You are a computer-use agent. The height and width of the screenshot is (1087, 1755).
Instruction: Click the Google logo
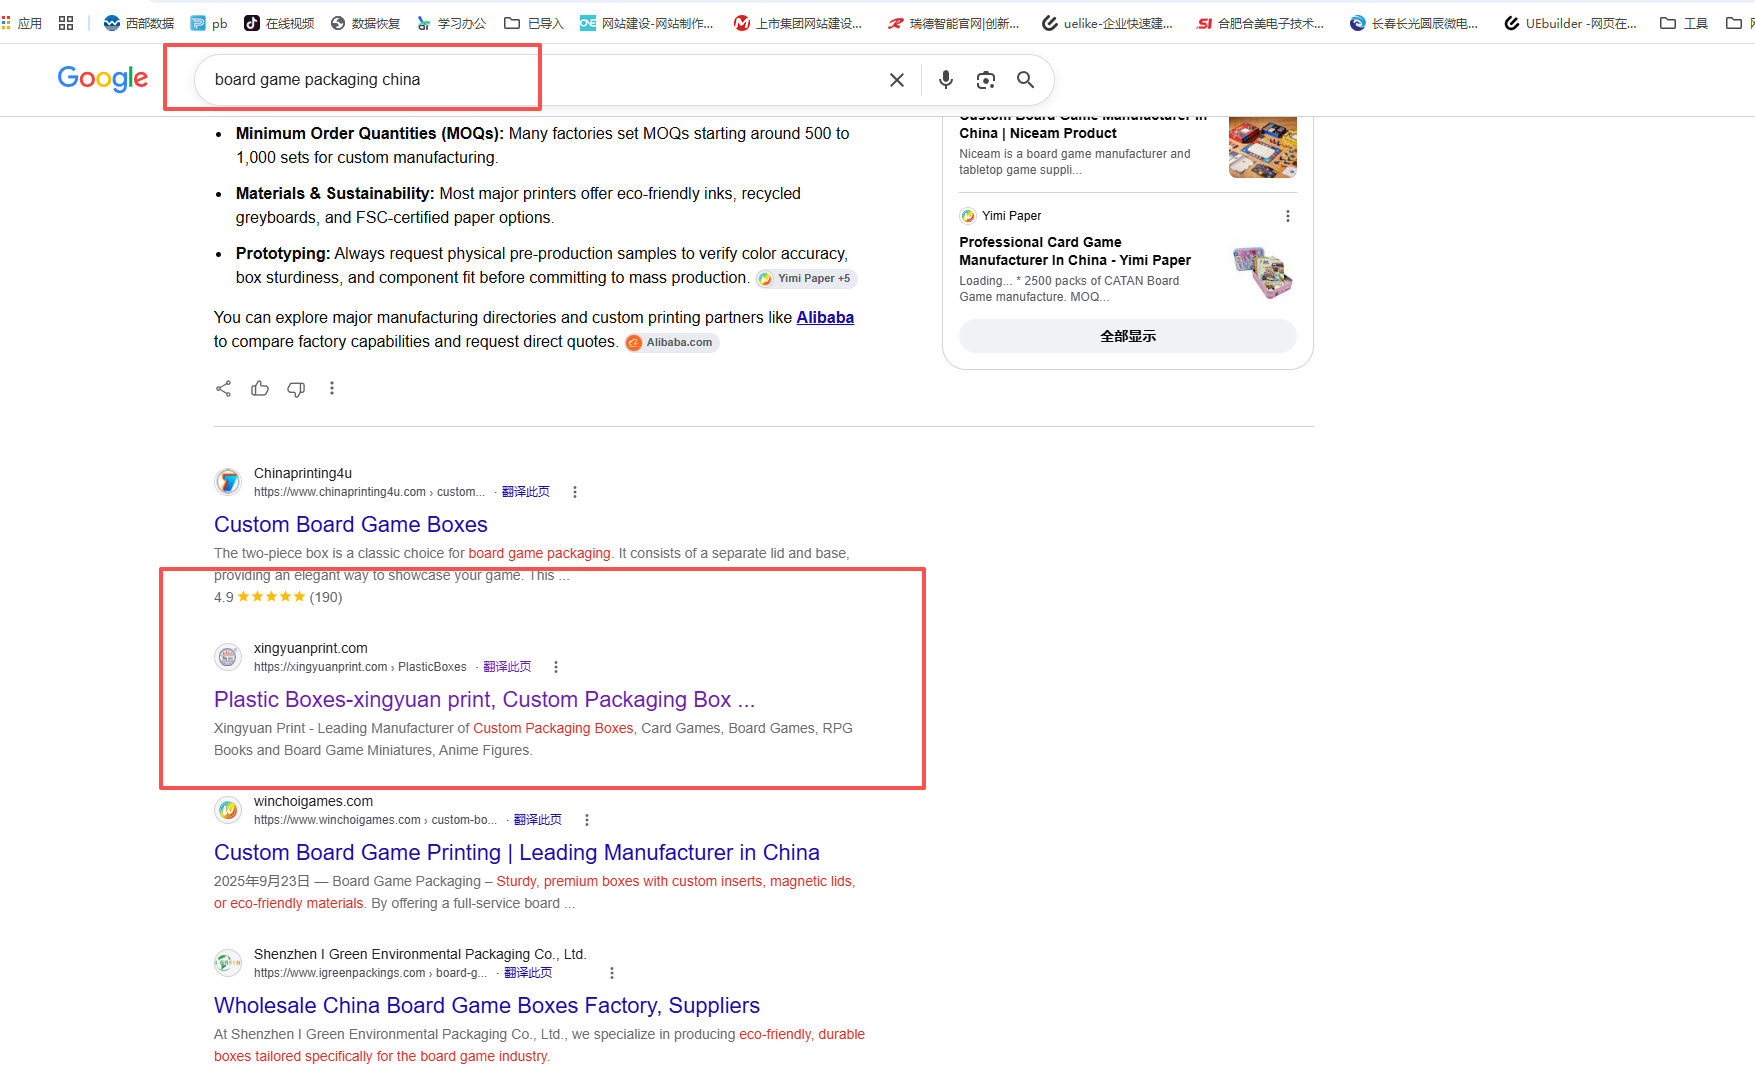(x=102, y=79)
